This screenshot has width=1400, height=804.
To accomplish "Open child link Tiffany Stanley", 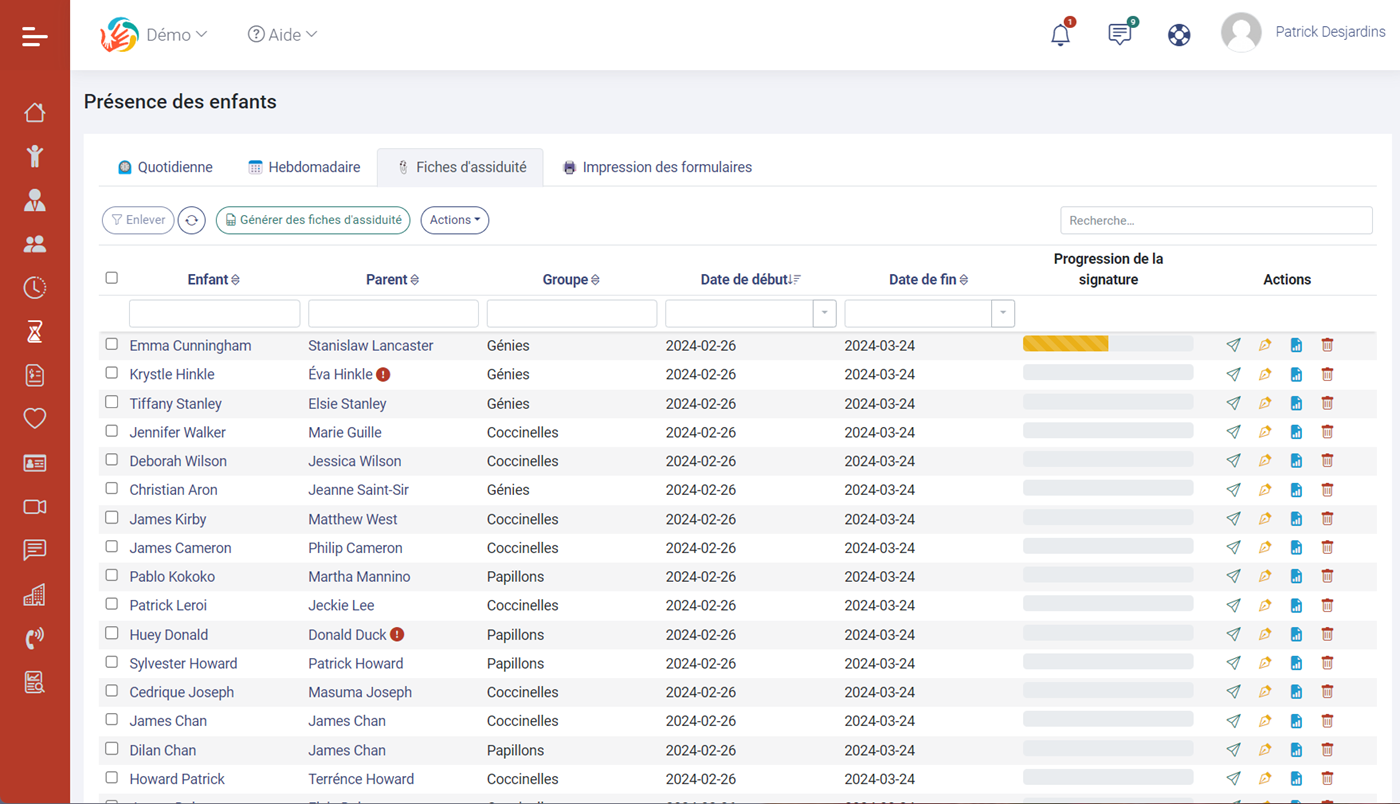I will pos(176,404).
